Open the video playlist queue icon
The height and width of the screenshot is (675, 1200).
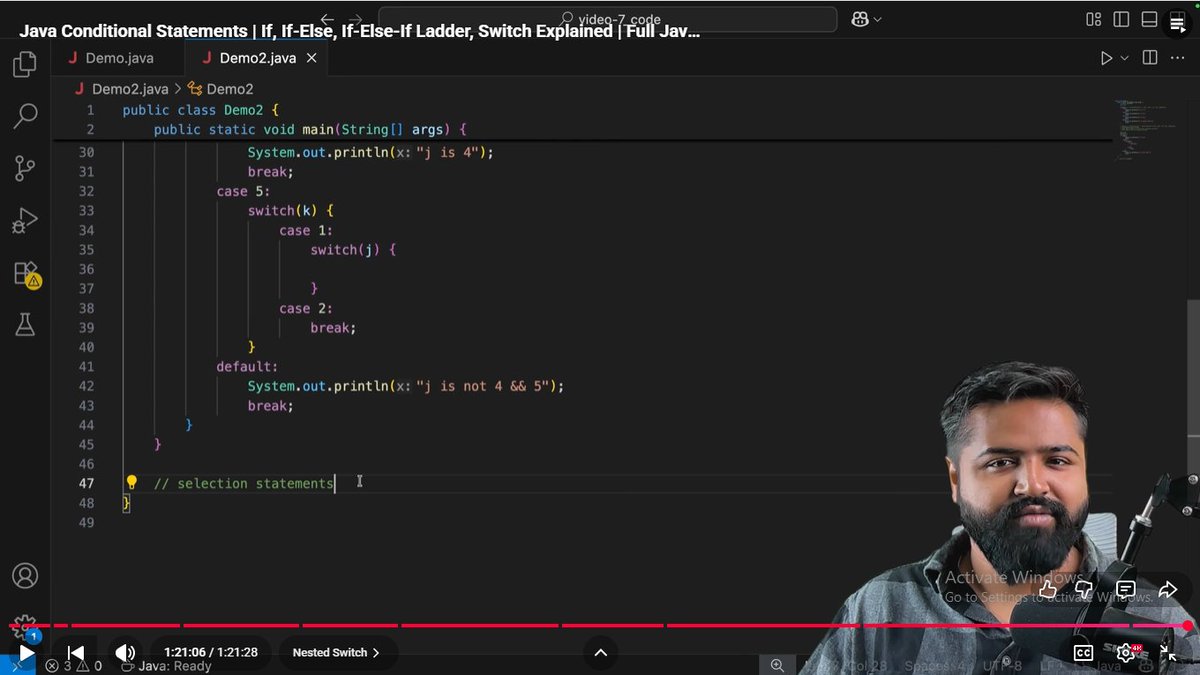tap(1178, 23)
